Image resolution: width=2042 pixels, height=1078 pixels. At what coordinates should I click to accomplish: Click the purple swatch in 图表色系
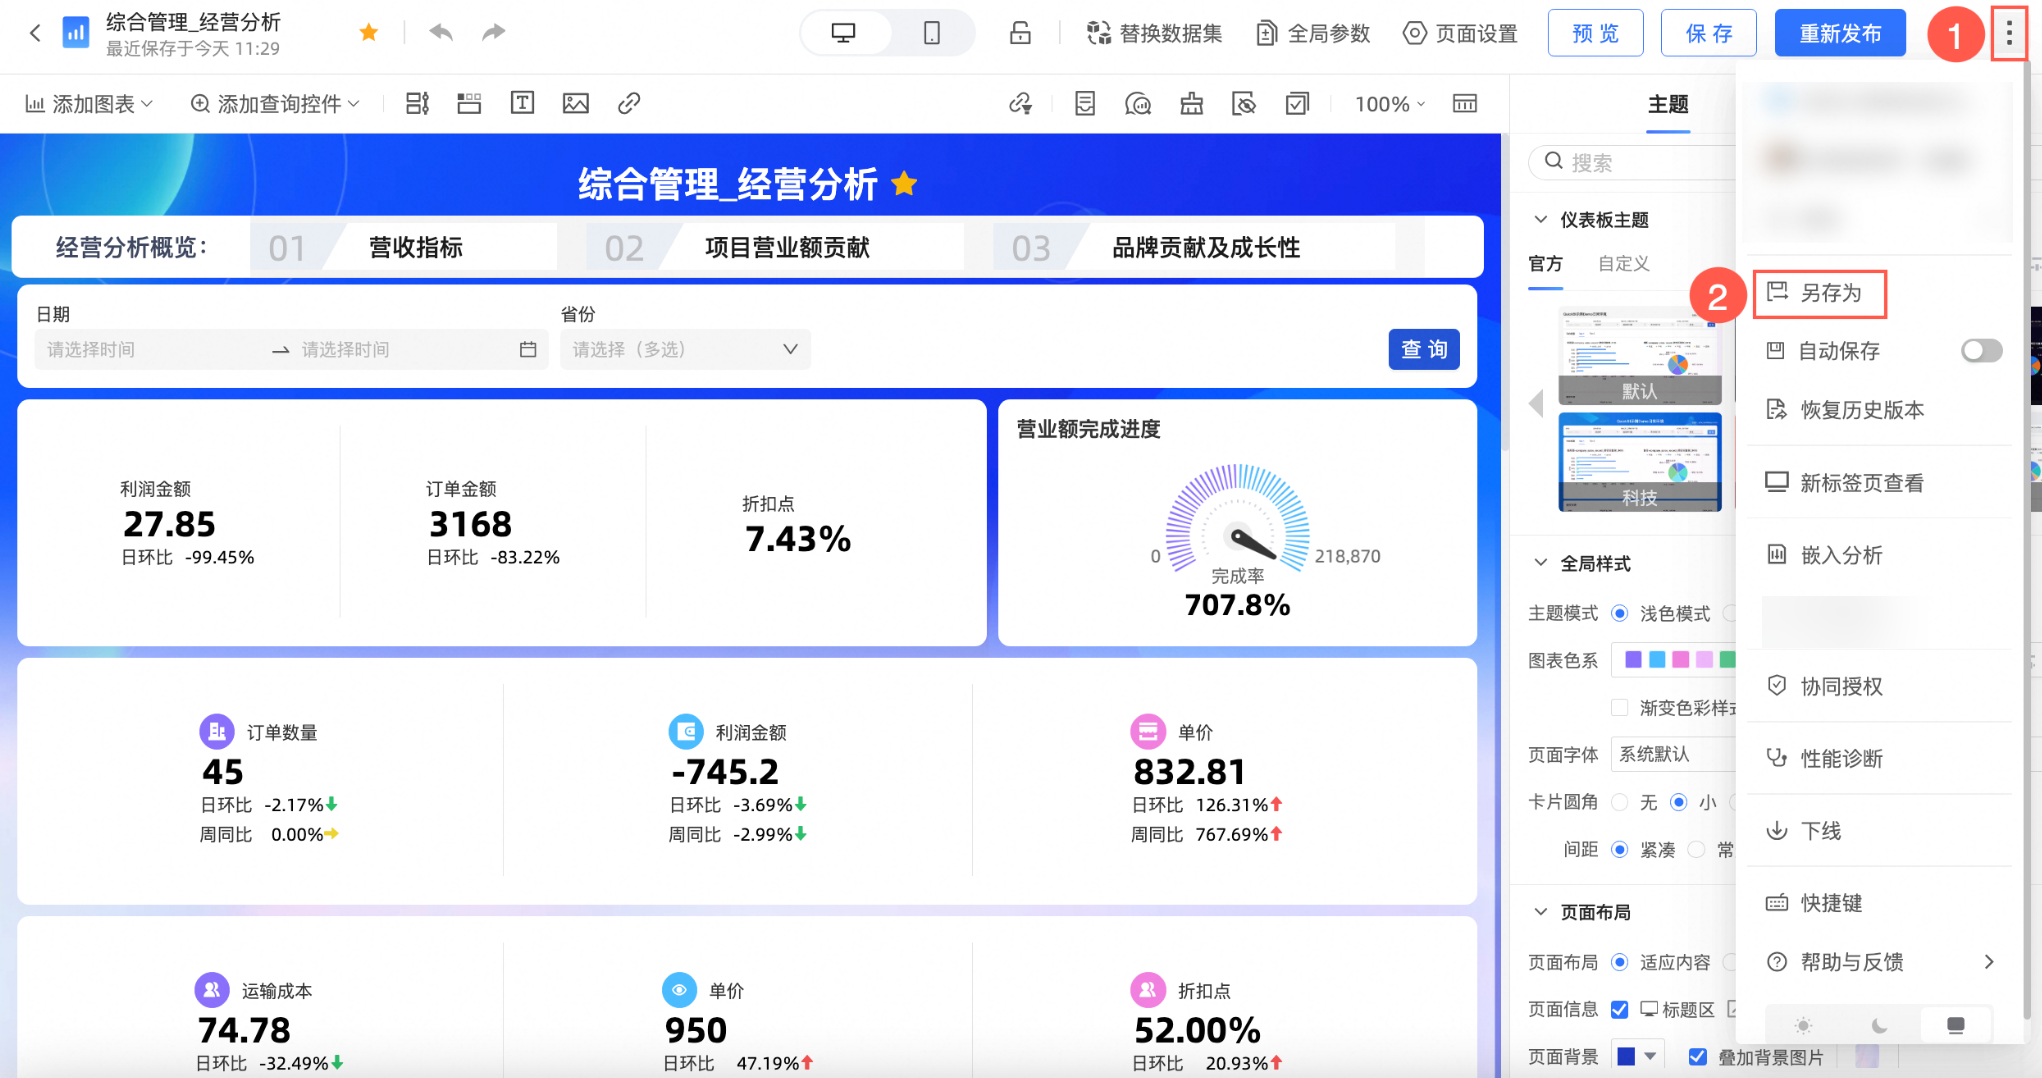pos(1633,660)
